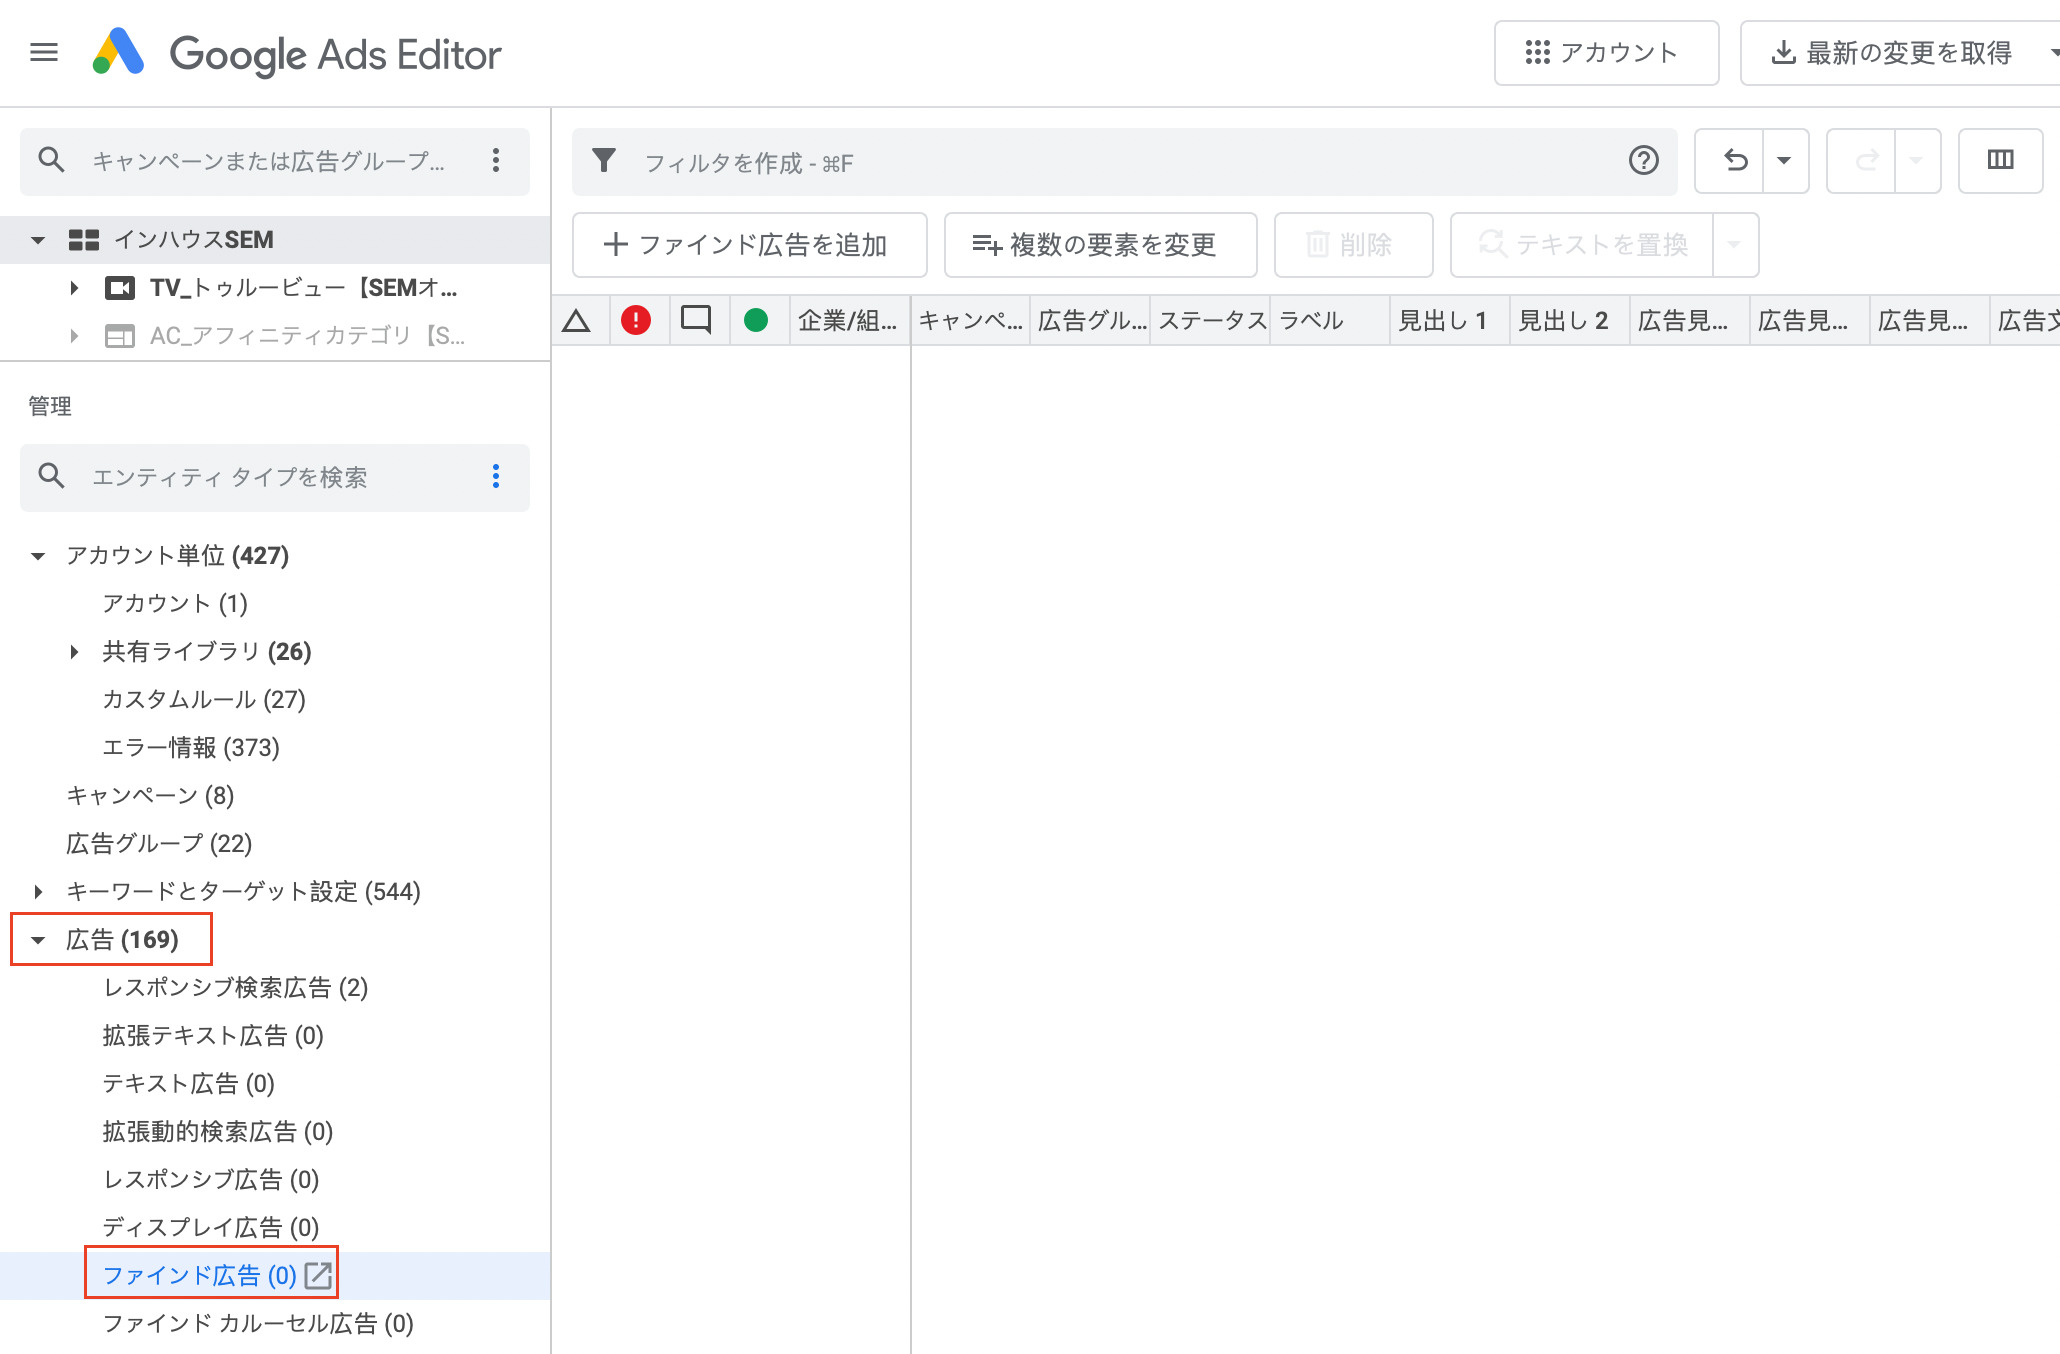
Task: Expand the キーワードとターゲット設定 node
Action: click(x=38, y=892)
